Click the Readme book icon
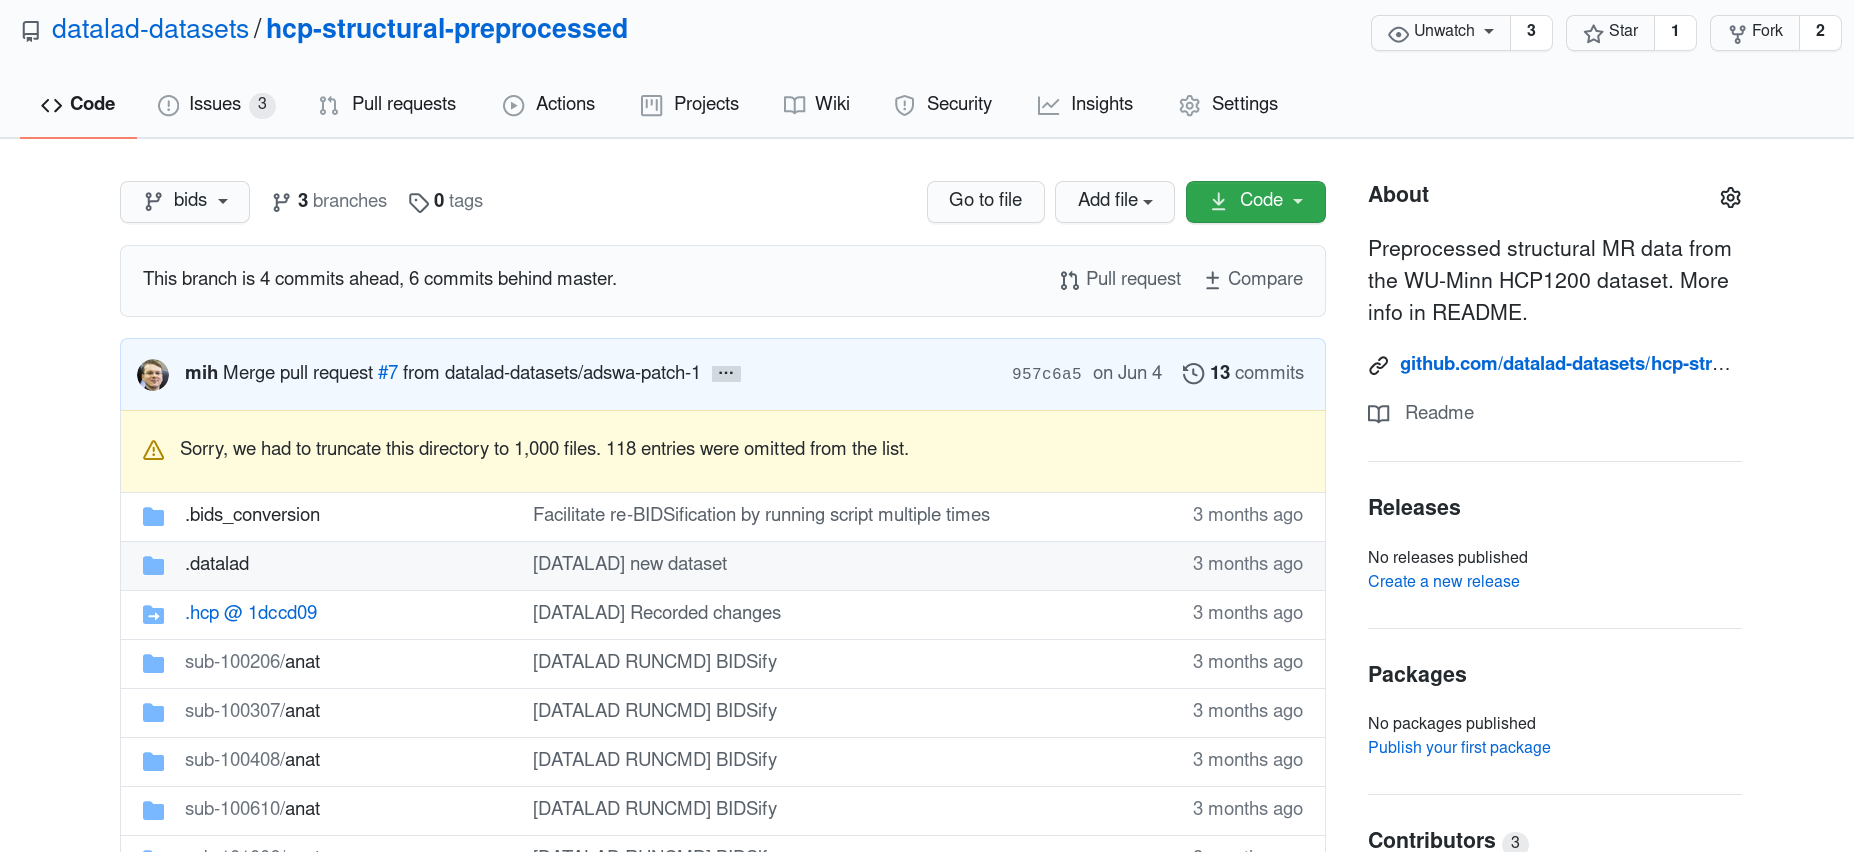The width and height of the screenshot is (1854, 852). coord(1379,414)
